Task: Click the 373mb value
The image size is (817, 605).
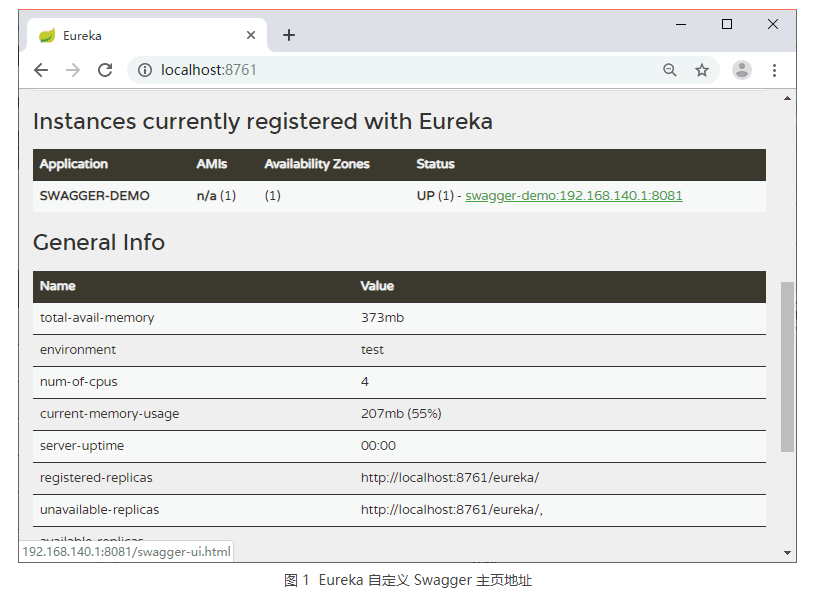Action: click(382, 317)
